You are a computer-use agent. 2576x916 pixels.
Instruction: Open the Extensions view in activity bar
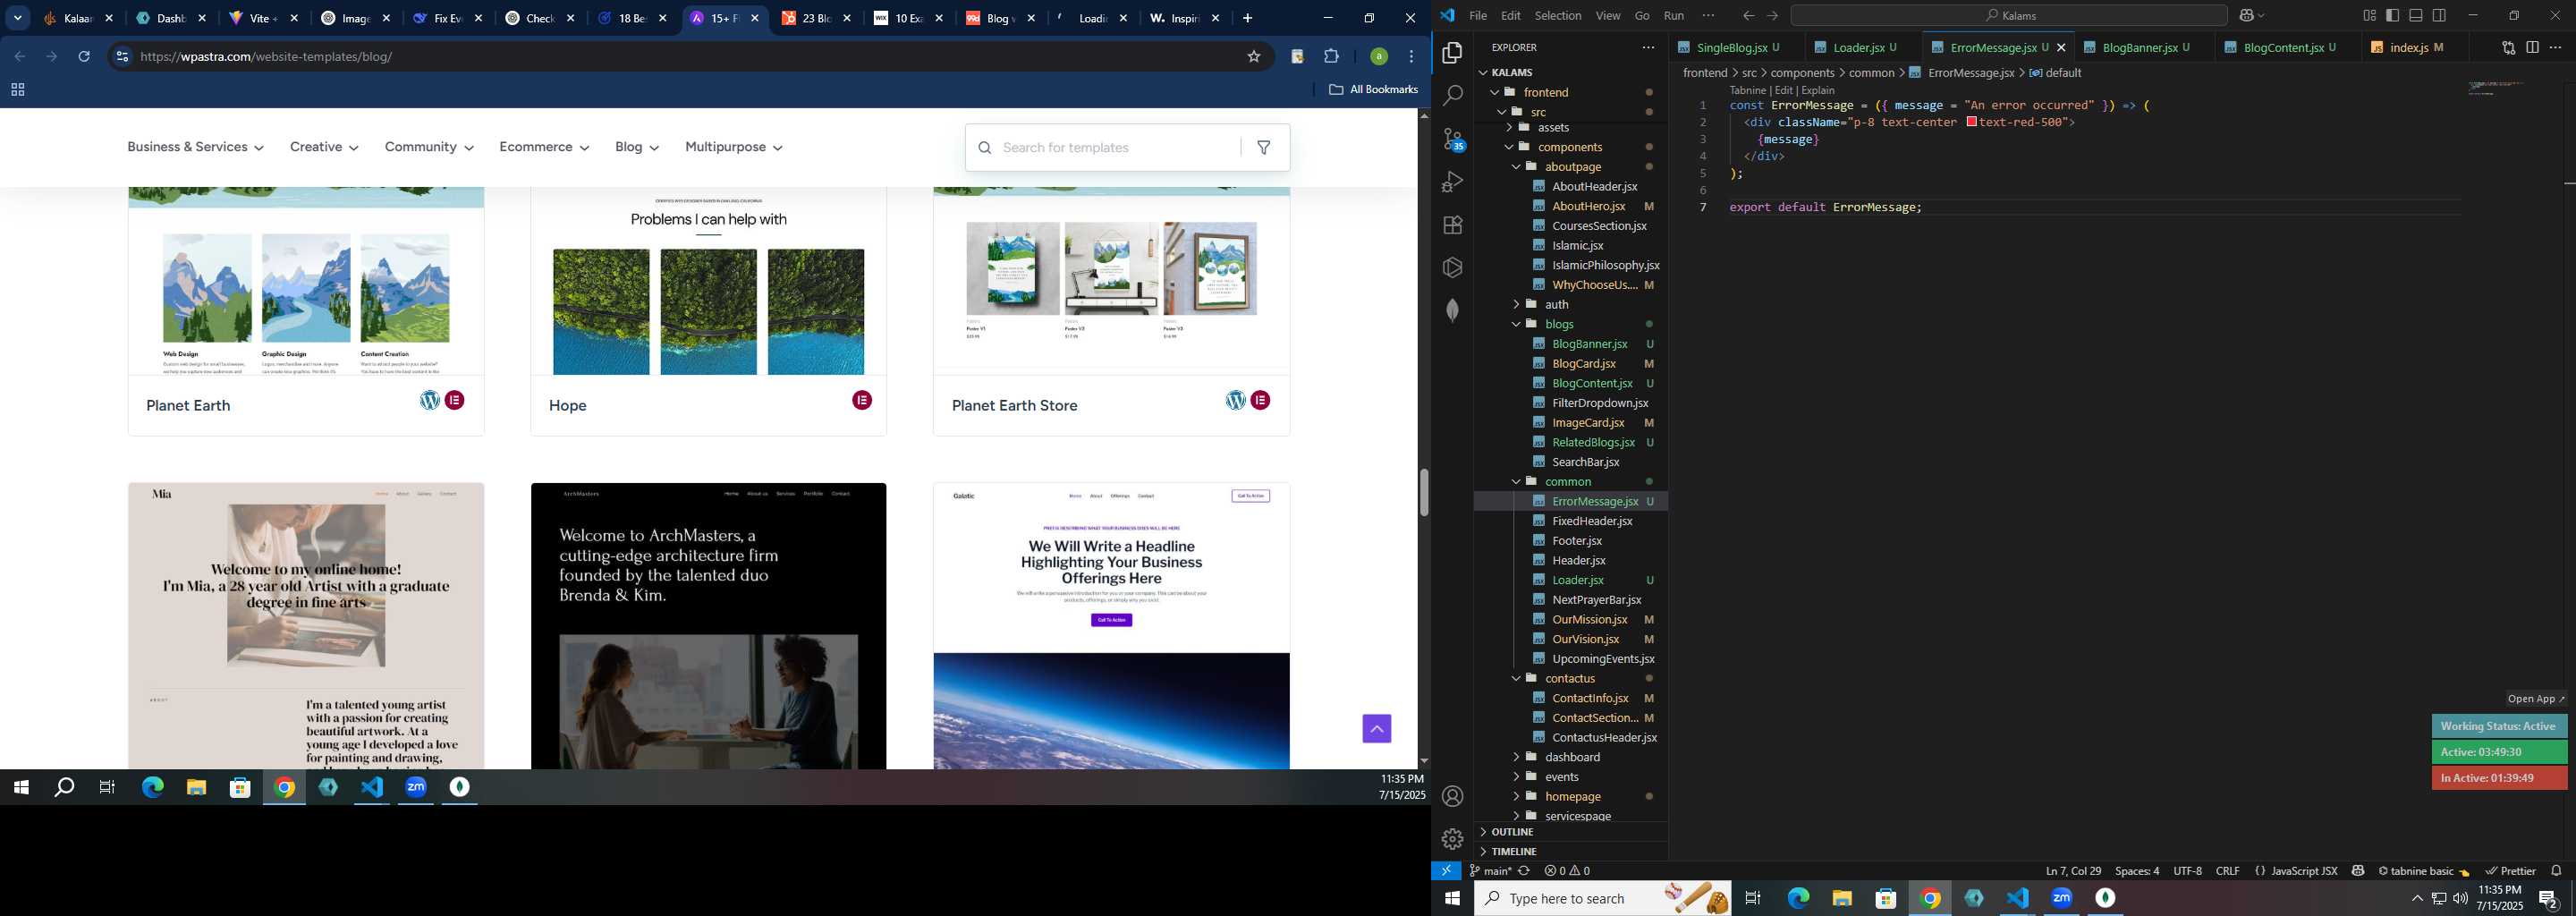click(x=1452, y=225)
